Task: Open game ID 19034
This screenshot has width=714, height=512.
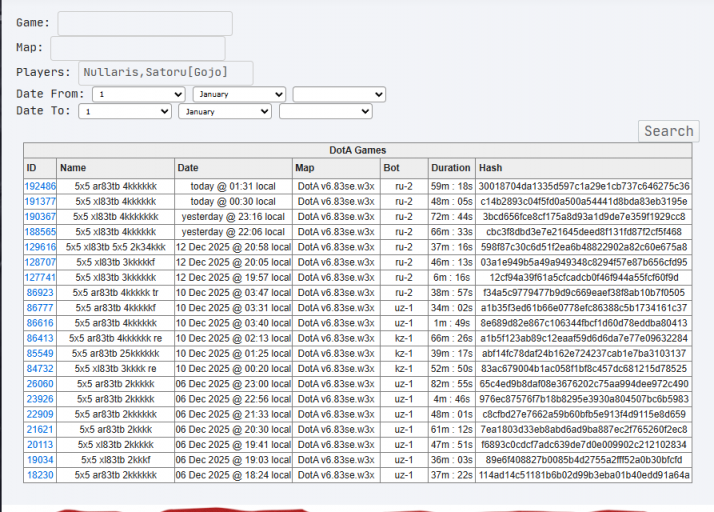Action: pyautogui.click(x=40, y=460)
